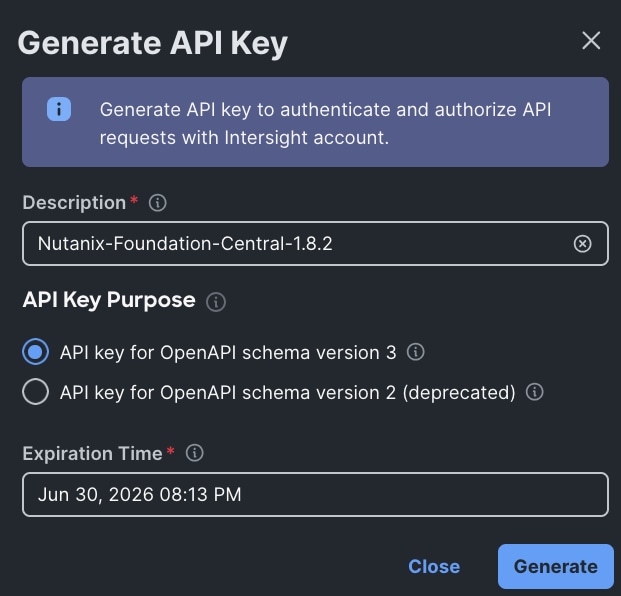621x596 pixels.
Task: Click the 'Description' field label
Action: click(x=74, y=203)
